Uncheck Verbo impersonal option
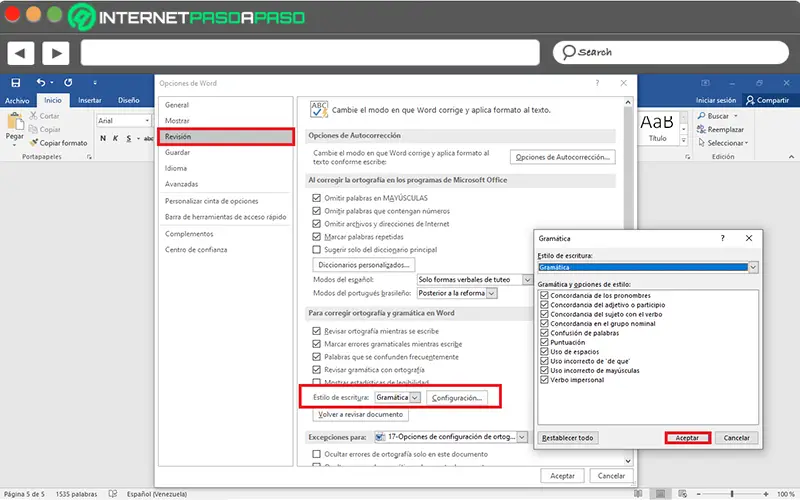This screenshot has width=800, height=500. coord(544,380)
